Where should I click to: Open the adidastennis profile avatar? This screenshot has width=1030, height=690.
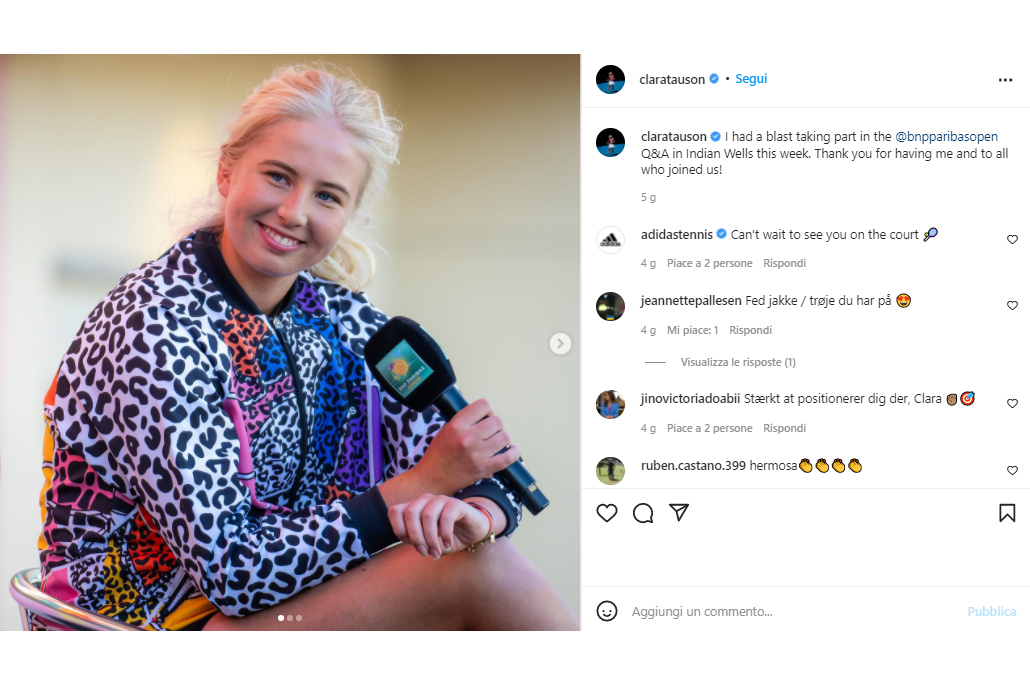[x=610, y=240]
